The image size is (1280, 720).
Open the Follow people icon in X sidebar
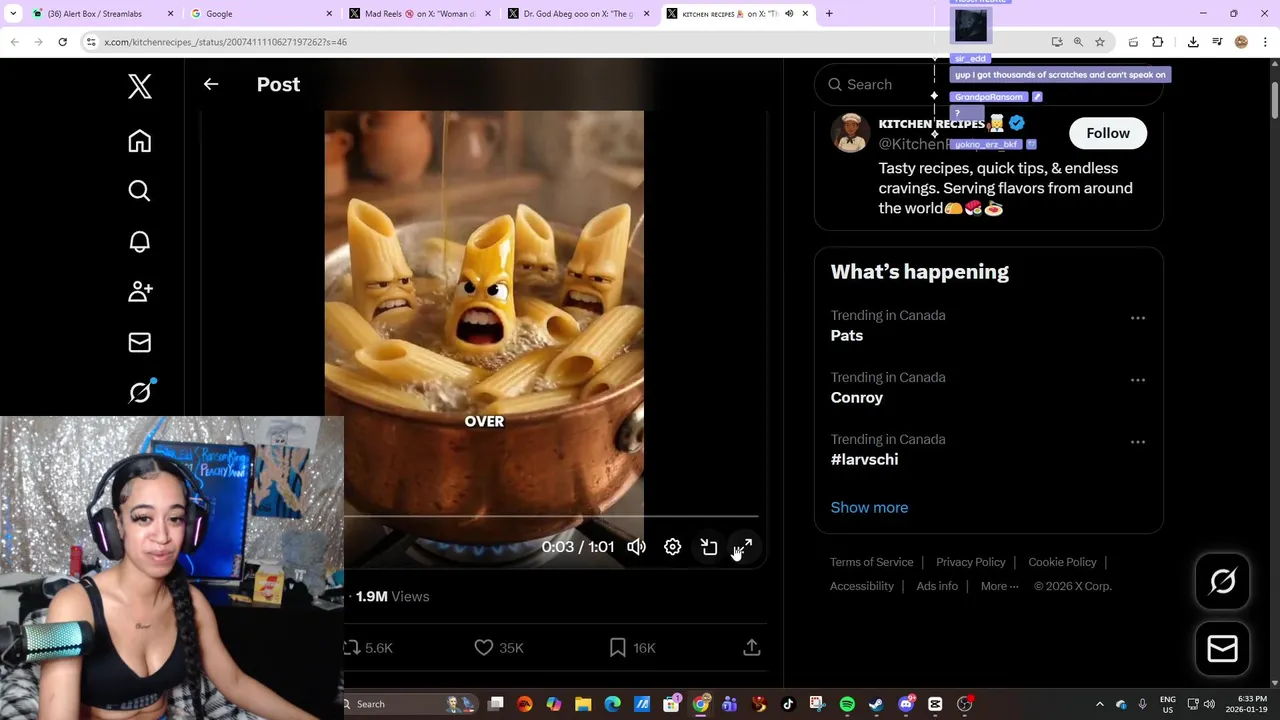click(140, 291)
